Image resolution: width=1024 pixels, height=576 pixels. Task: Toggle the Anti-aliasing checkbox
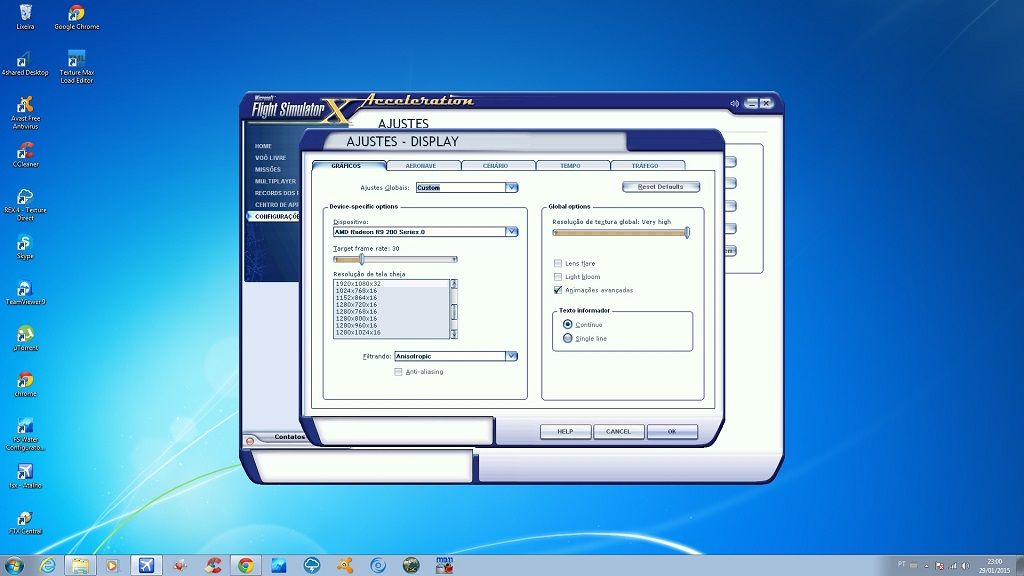tap(398, 372)
